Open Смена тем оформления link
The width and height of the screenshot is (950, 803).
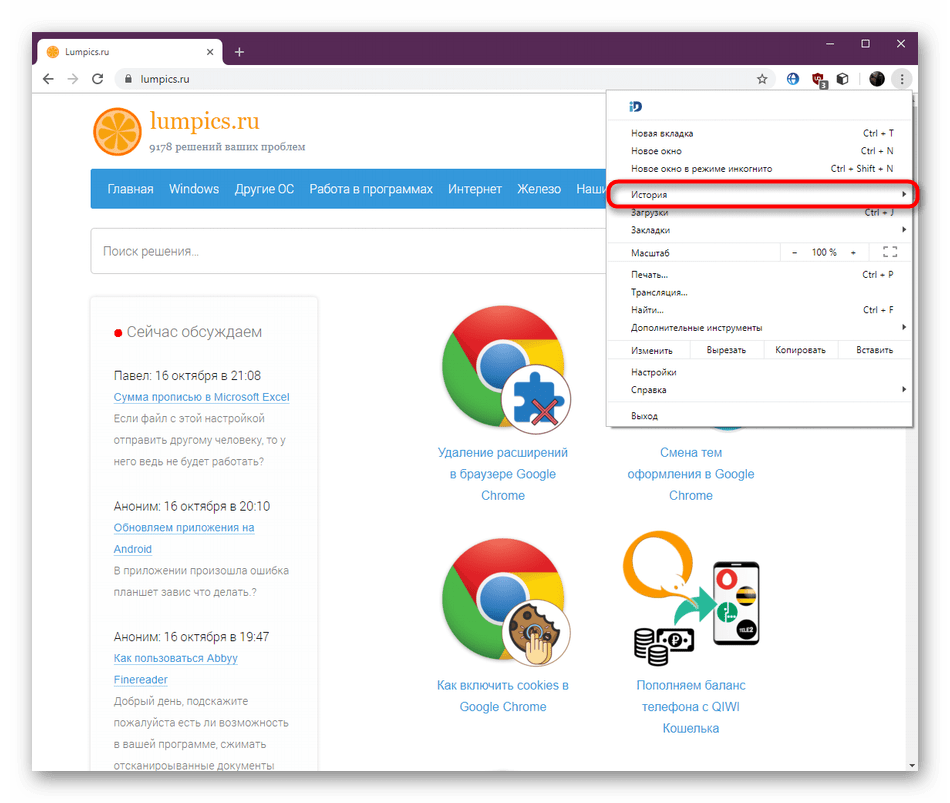pyautogui.click(x=691, y=474)
